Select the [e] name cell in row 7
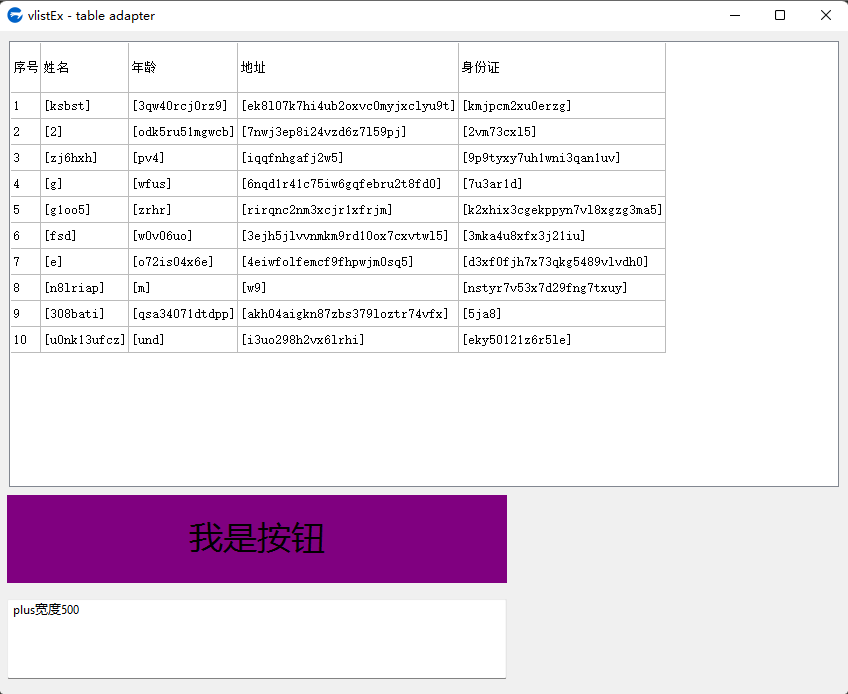The image size is (848, 694). coord(84,261)
